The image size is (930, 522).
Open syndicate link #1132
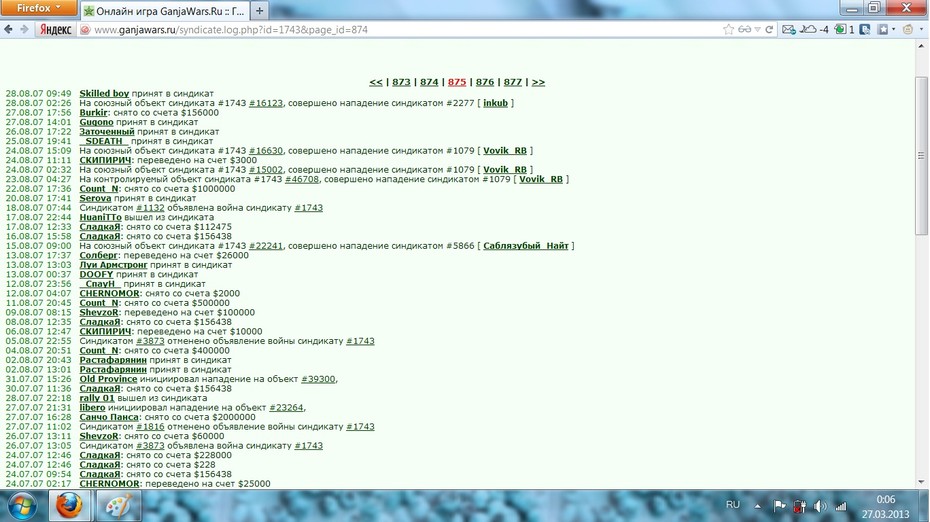tap(150, 208)
